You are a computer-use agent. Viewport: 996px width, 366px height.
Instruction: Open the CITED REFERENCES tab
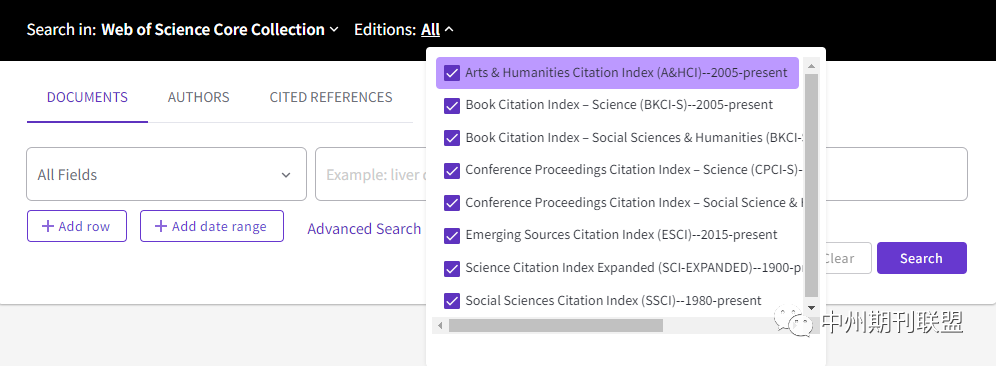pos(331,97)
